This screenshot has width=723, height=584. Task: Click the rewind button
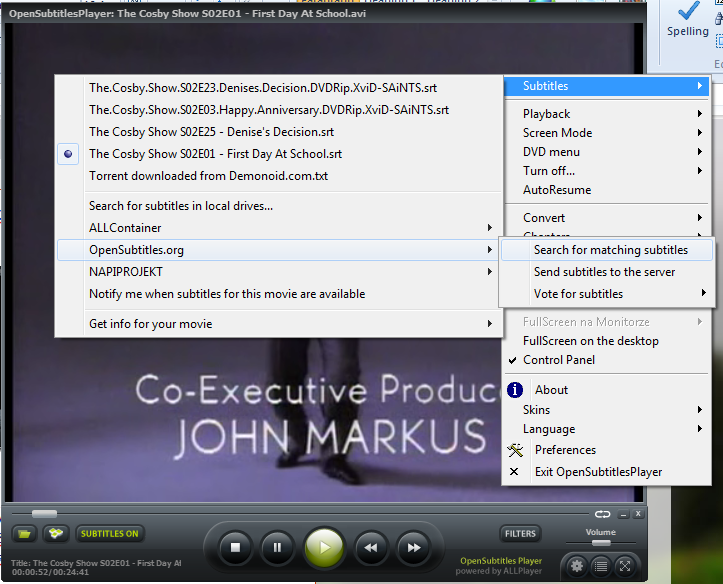pos(371,547)
